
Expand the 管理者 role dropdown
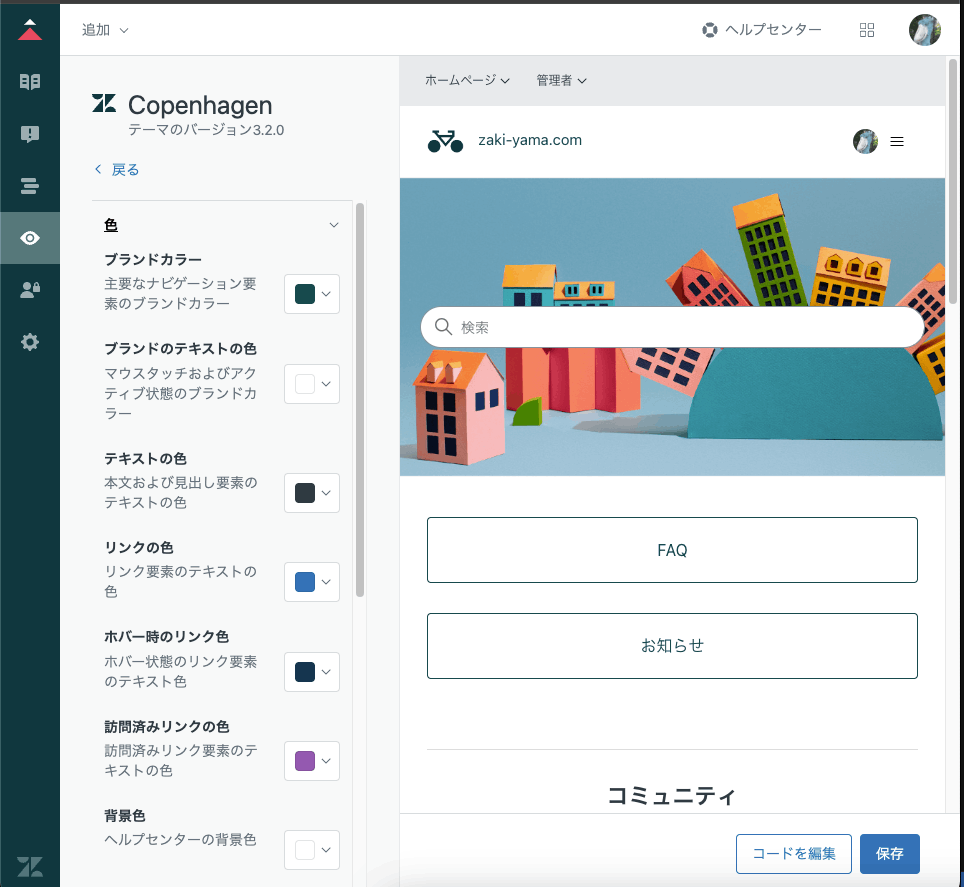tap(561, 80)
